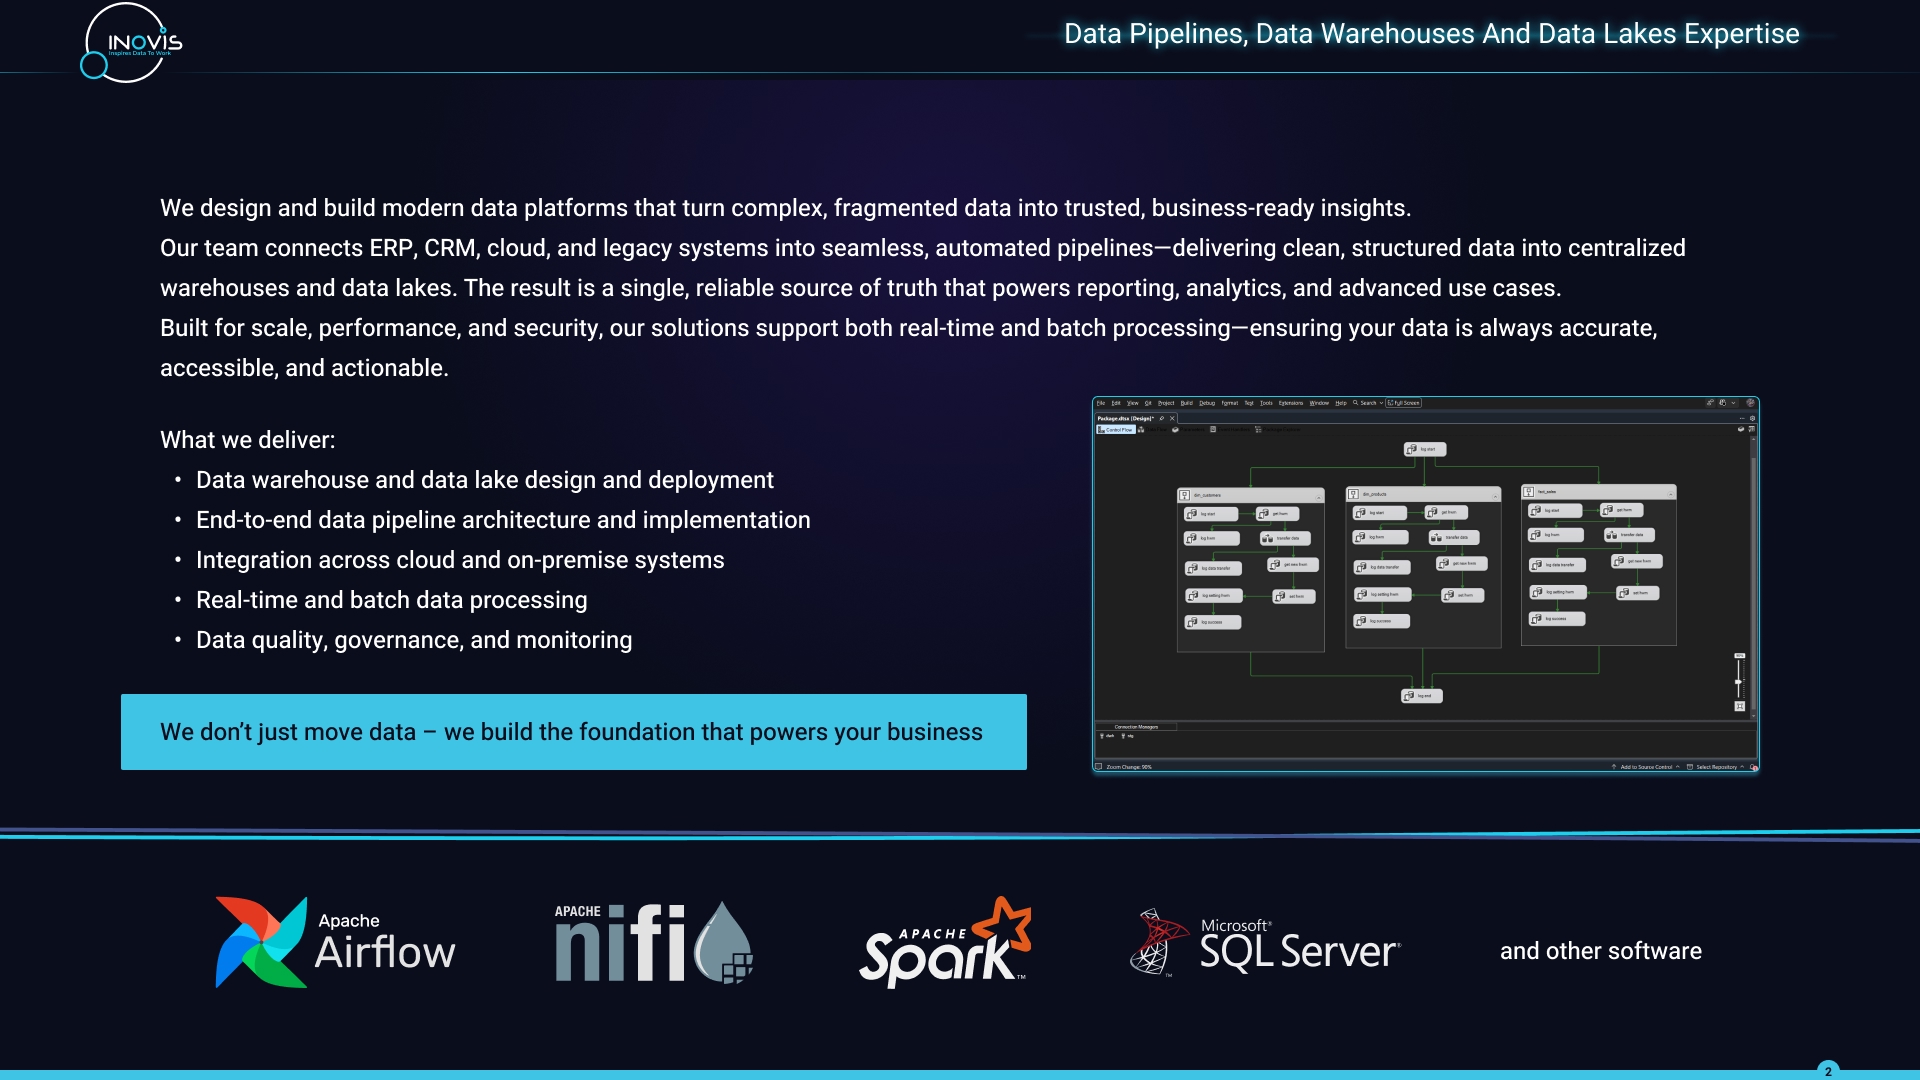
Task: Open the File menu in Visual Studio
Action: click(x=1101, y=403)
